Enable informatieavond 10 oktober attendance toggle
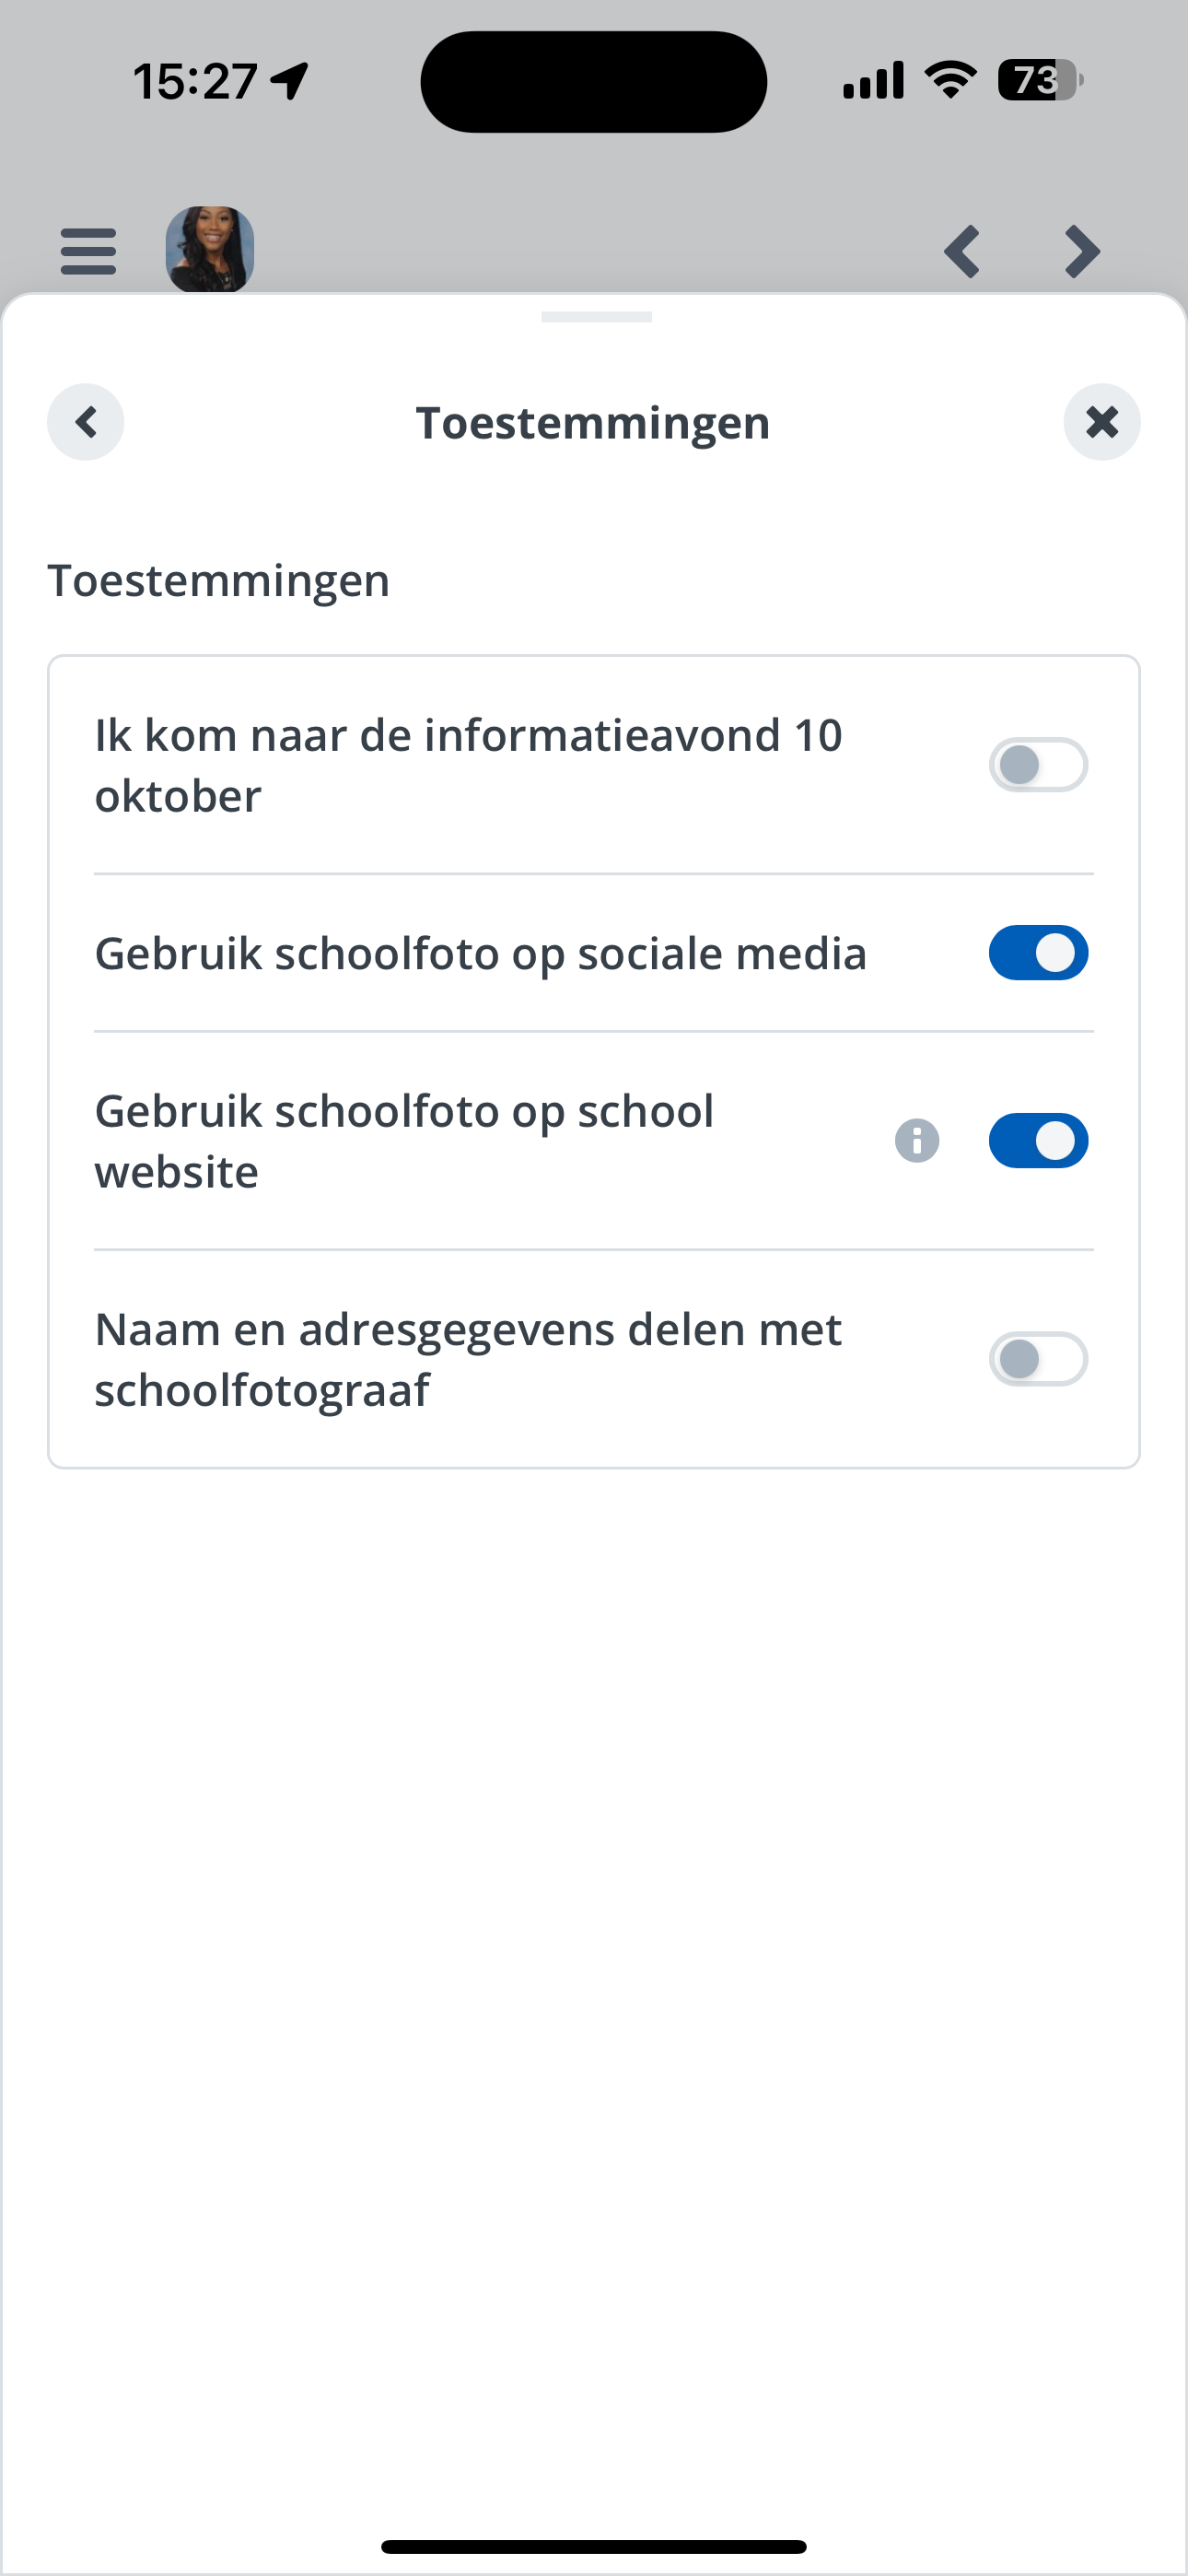The image size is (1188, 2576). click(1038, 765)
